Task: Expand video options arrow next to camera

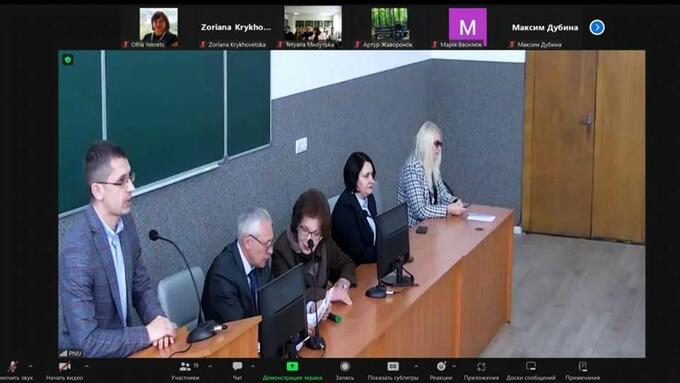Action: [x=86, y=367]
